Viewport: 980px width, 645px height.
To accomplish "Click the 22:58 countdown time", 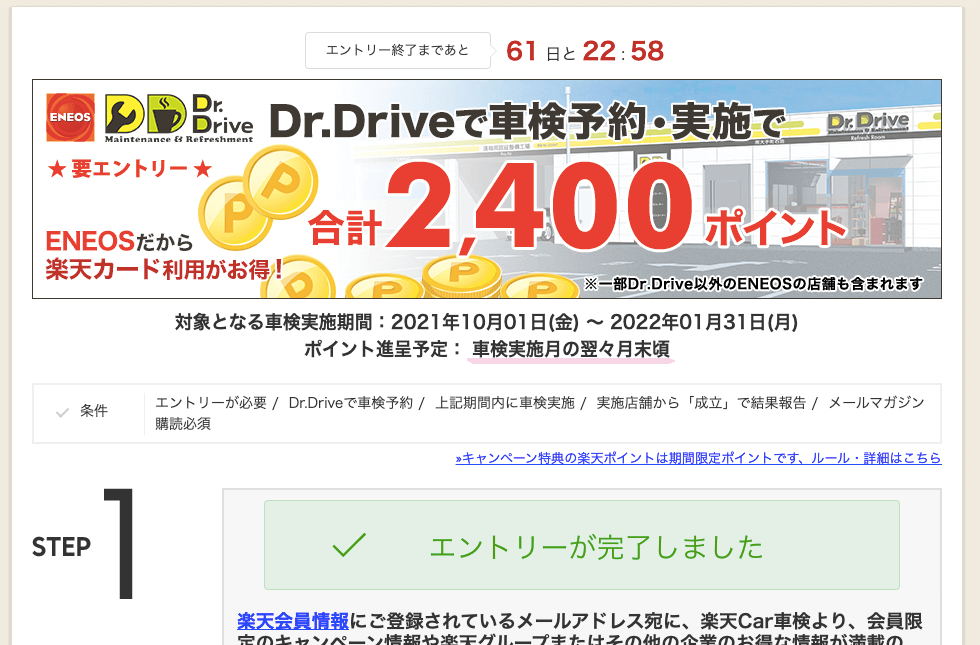I will coord(623,51).
